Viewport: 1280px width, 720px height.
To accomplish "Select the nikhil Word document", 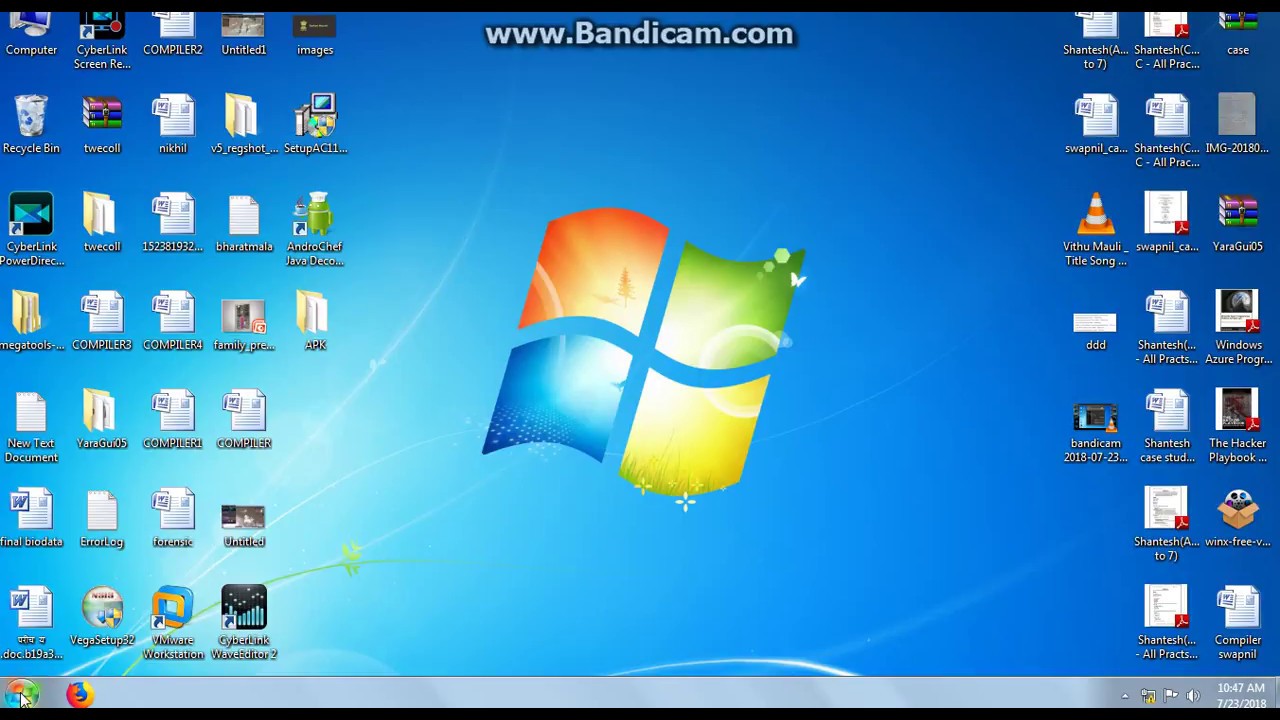I will (x=173, y=124).
